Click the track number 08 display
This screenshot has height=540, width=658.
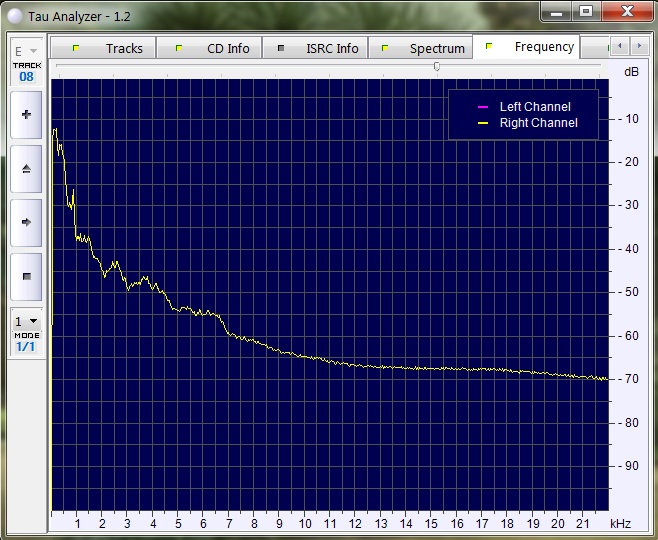[x=26, y=76]
